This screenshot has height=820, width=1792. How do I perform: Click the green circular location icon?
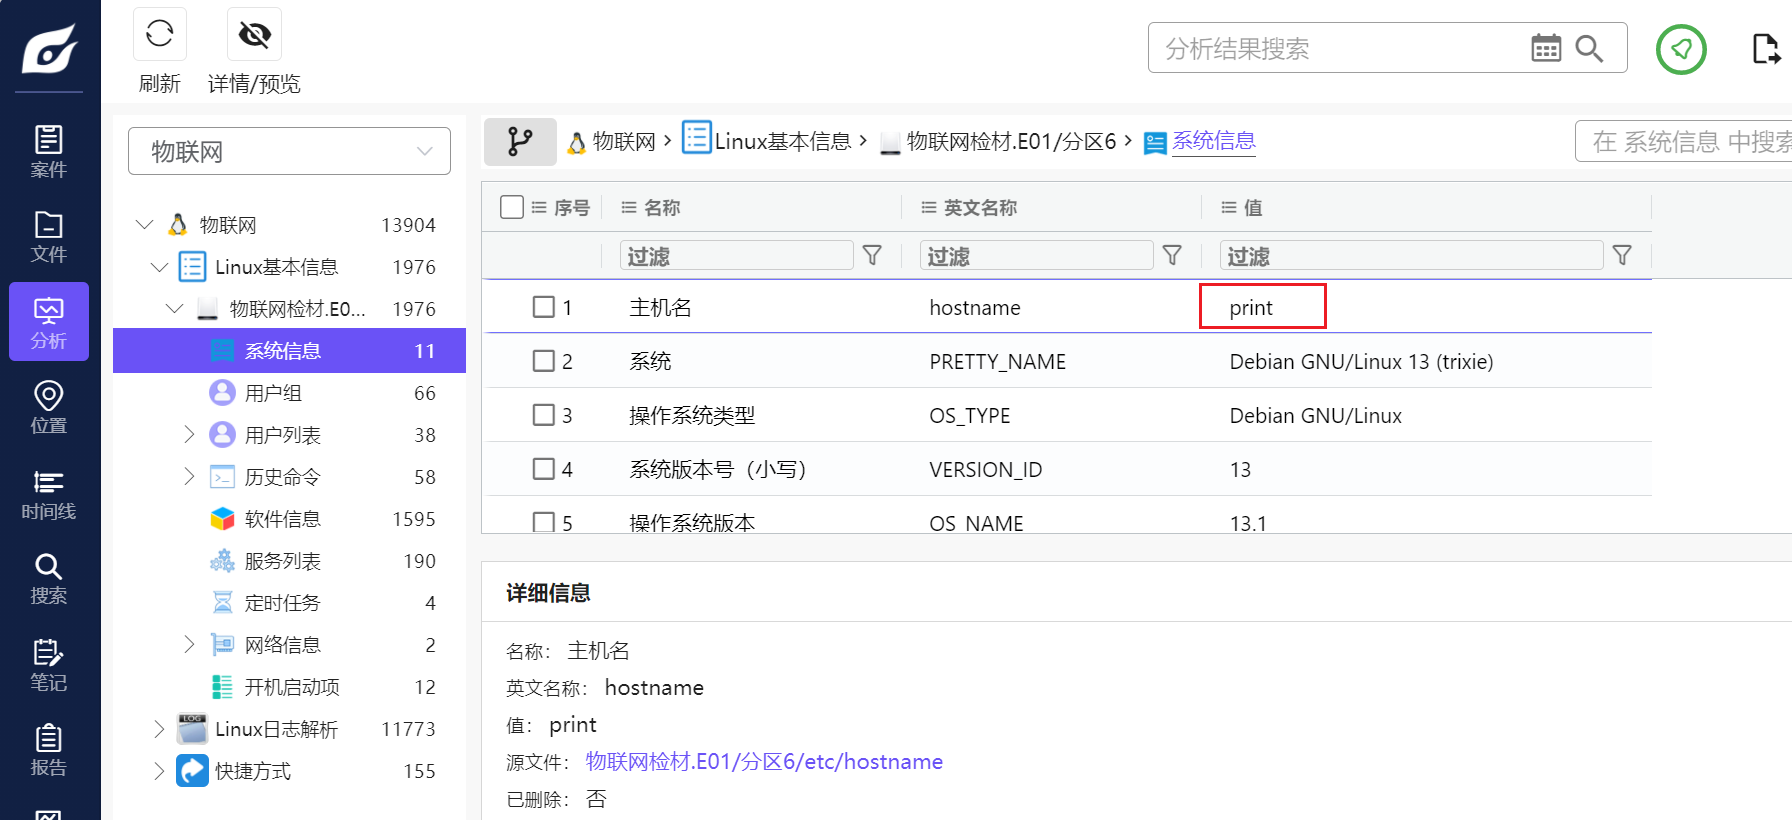1681,49
